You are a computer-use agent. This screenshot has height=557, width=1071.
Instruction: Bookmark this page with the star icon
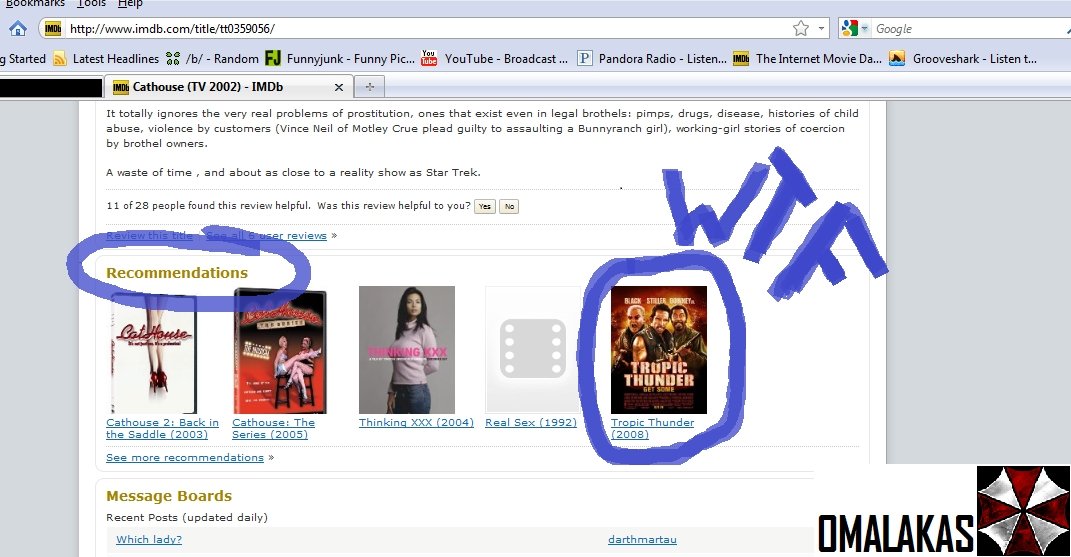801,29
